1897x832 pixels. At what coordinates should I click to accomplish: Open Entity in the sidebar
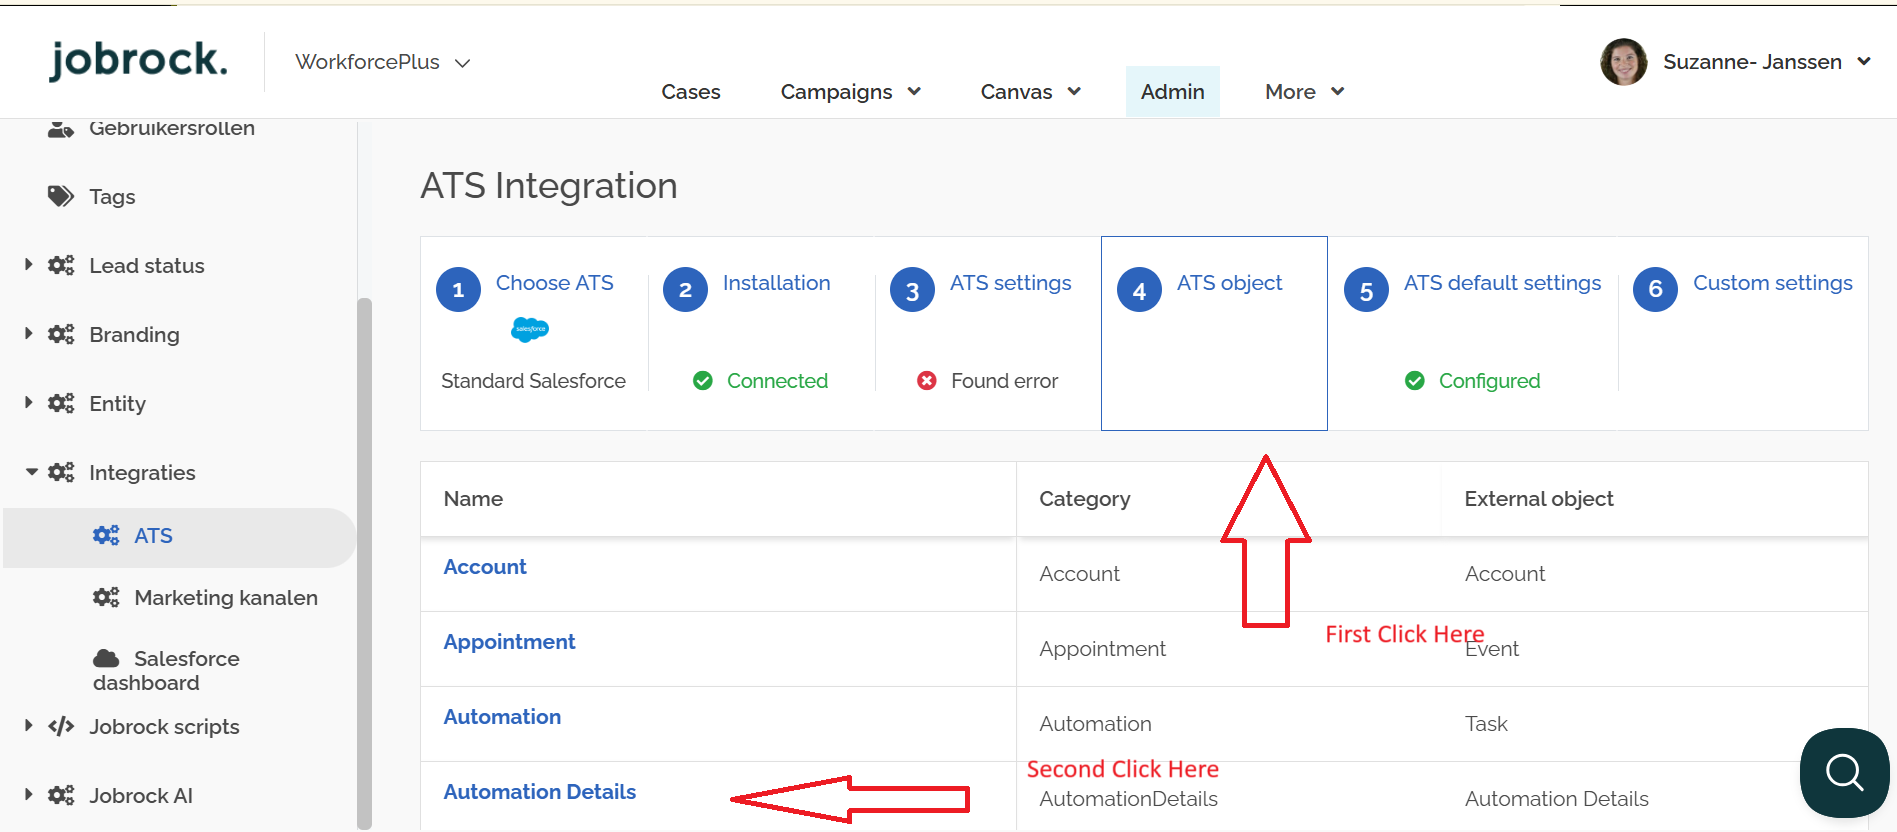[x=117, y=404]
